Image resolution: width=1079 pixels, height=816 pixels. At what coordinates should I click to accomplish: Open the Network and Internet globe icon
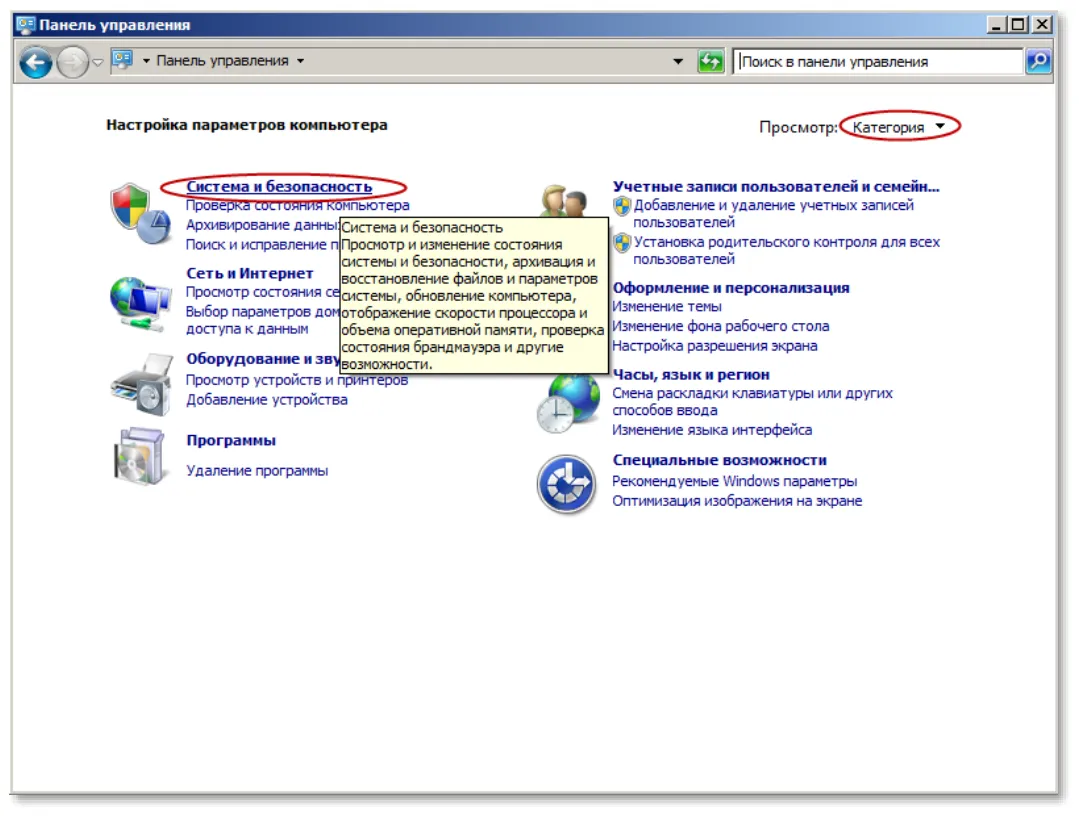(140, 303)
